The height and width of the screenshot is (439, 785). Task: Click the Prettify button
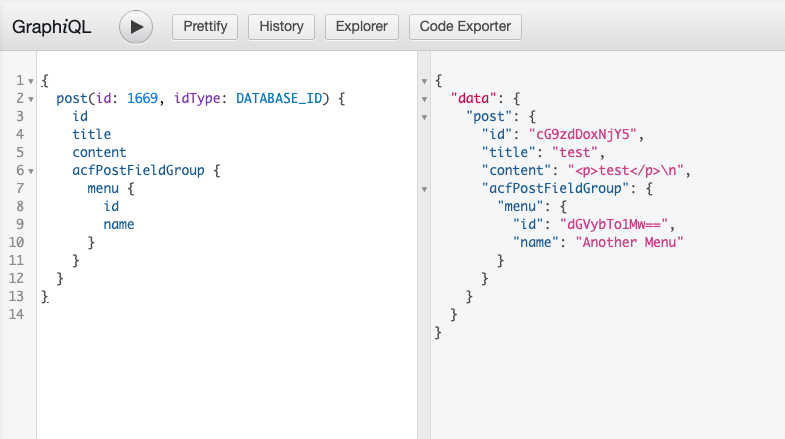pyautogui.click(x=205, y=27)
